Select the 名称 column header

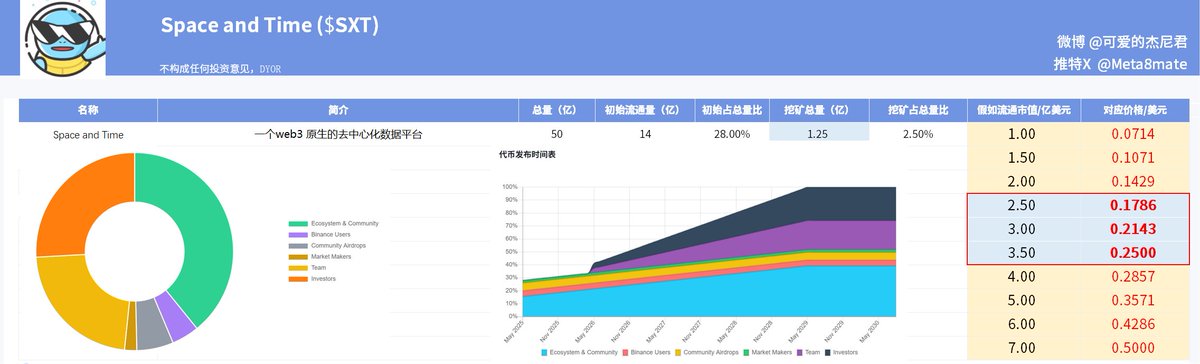88,109
